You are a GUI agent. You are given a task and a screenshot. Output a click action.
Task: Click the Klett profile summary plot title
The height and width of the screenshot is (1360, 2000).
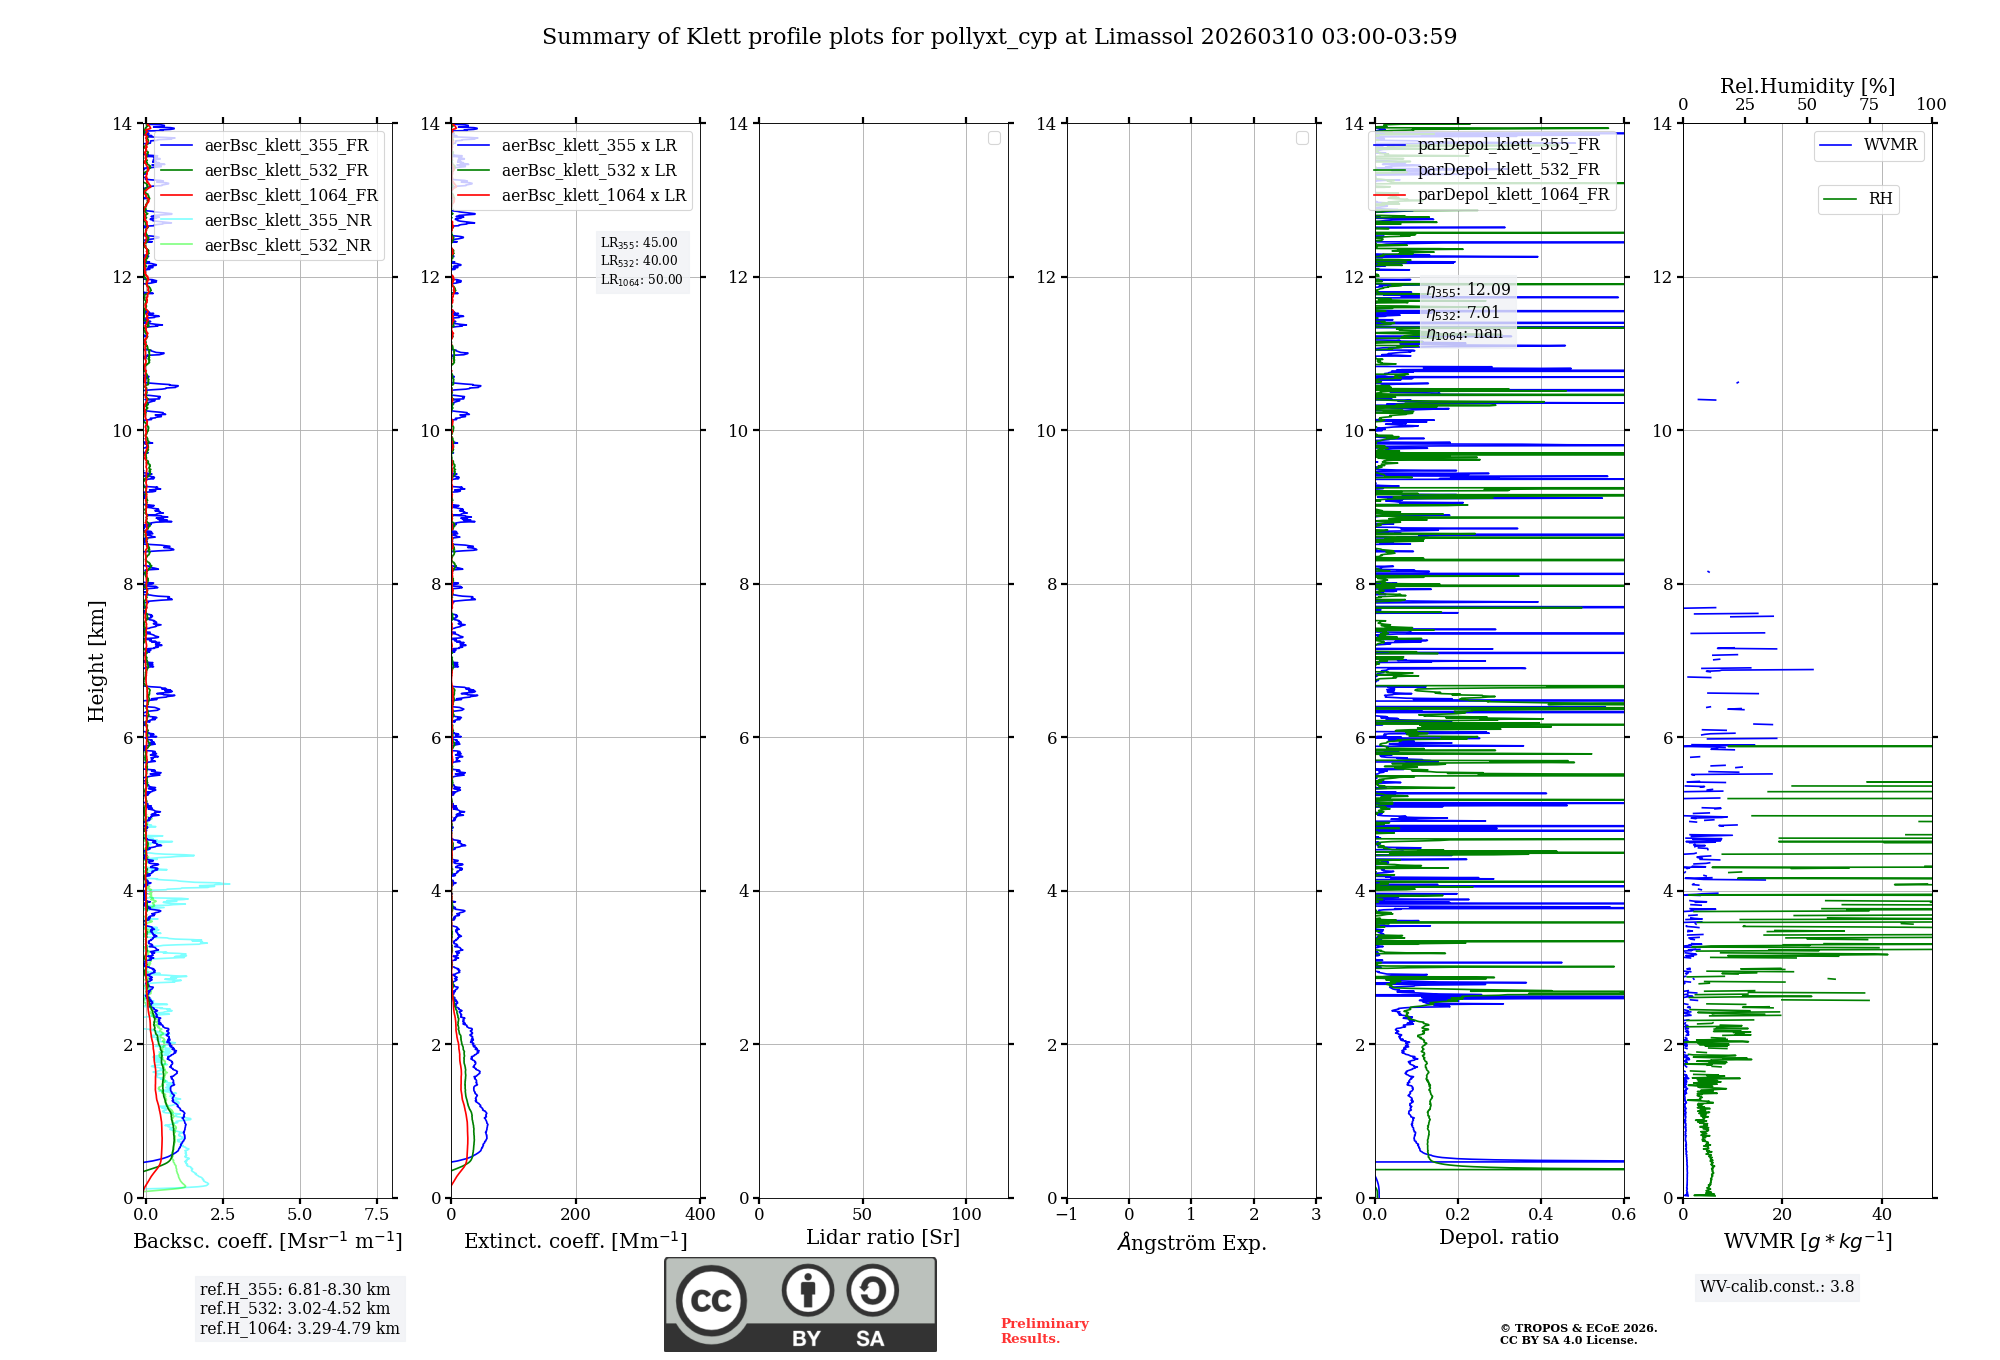click(999, 37)
